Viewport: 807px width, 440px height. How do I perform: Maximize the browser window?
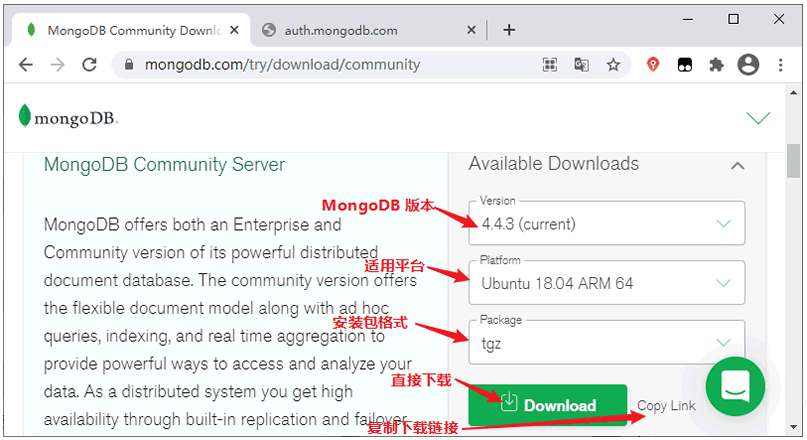point(733,20)
